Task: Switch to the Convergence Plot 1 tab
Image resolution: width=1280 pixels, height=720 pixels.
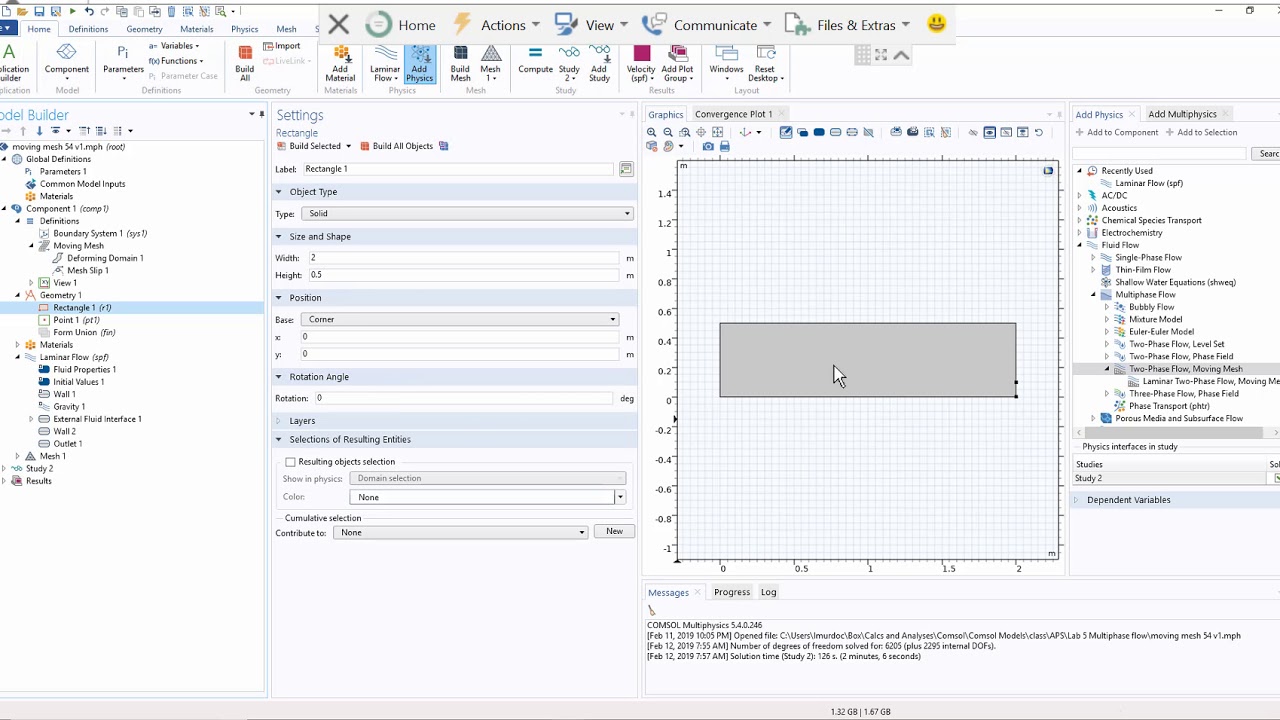Action: coord(733,114)
